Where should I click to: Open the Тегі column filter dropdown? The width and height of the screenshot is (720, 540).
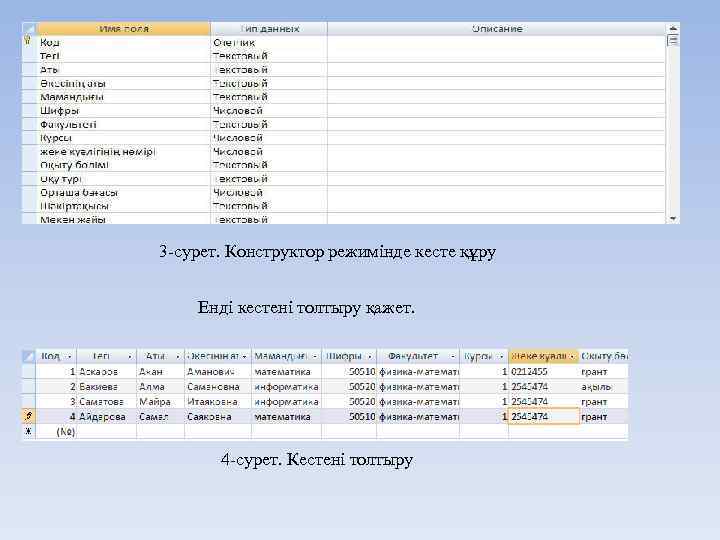coord(130,356)
